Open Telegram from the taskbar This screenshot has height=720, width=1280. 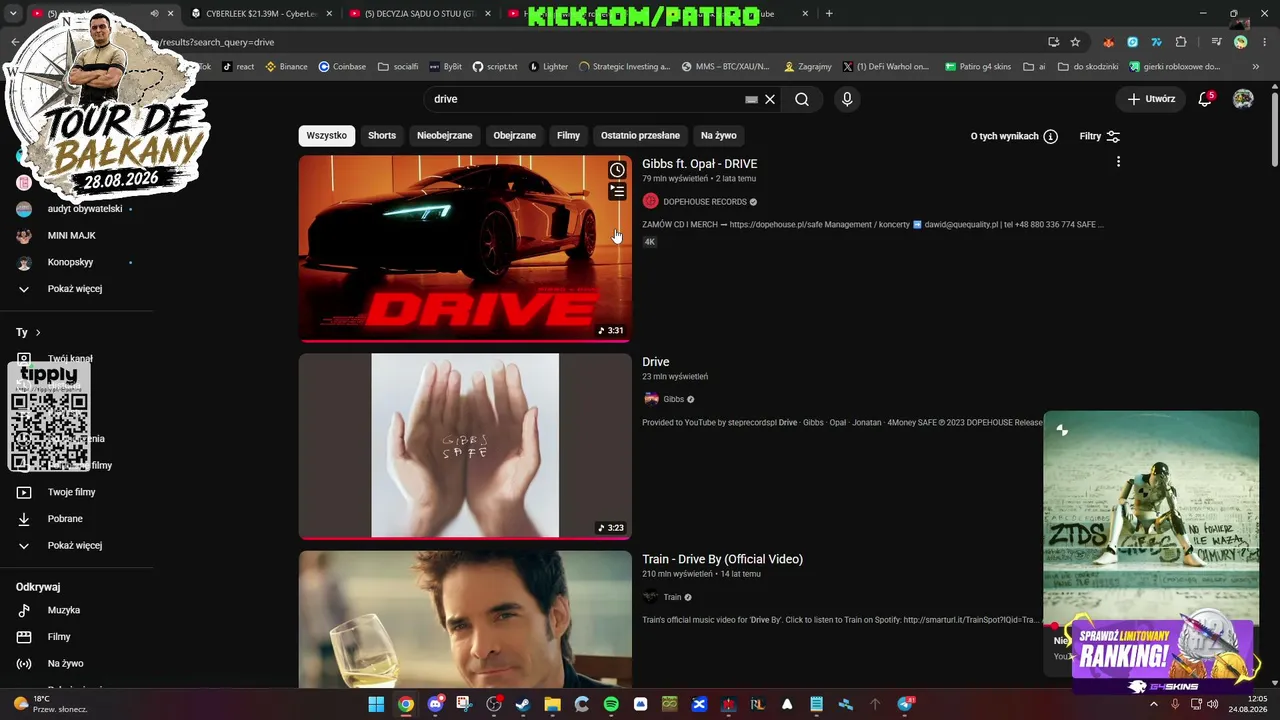point(905,704)
